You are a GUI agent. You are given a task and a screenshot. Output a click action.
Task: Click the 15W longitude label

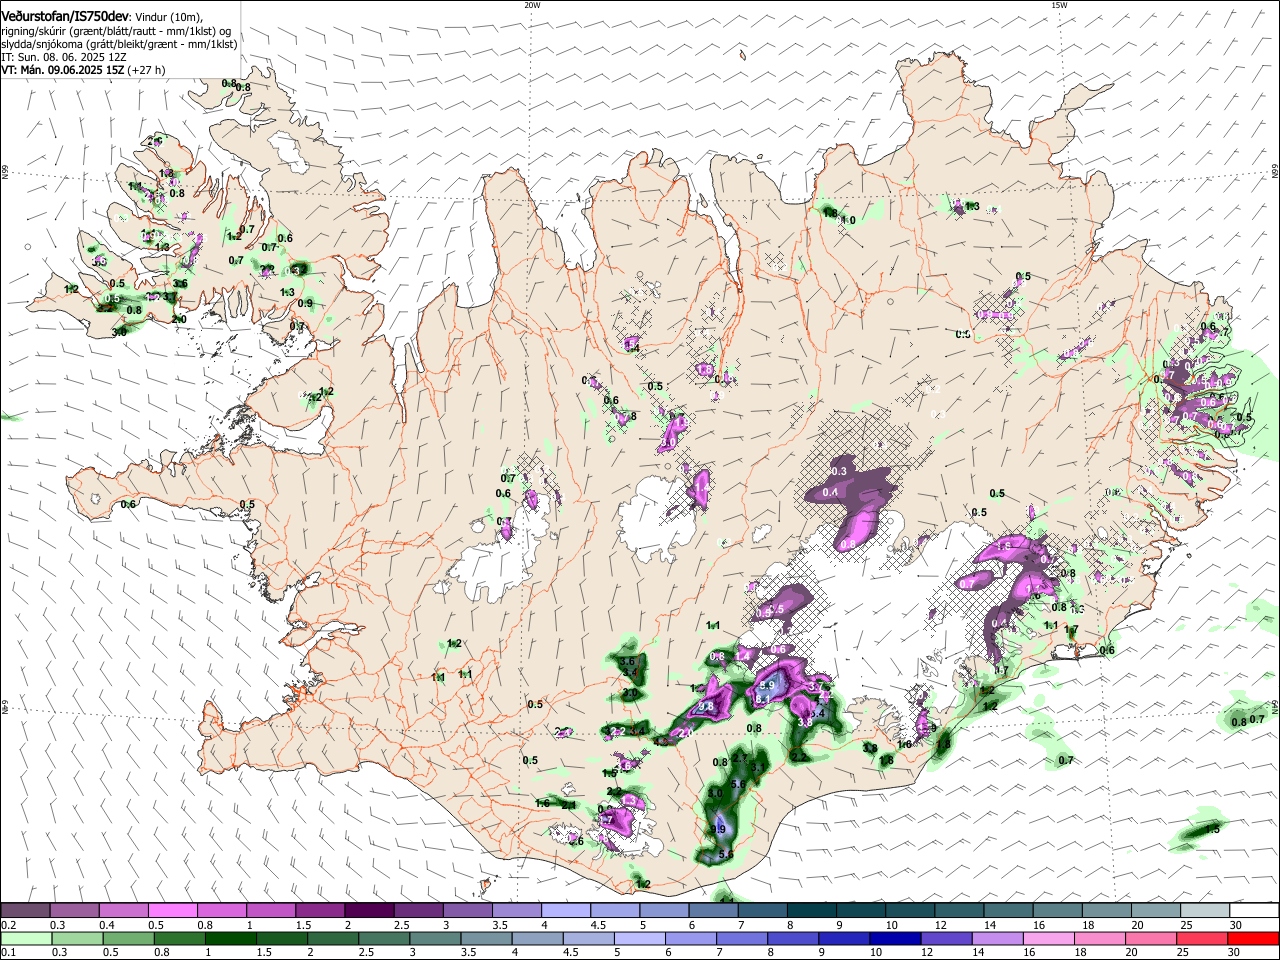tap(1059, 5)
